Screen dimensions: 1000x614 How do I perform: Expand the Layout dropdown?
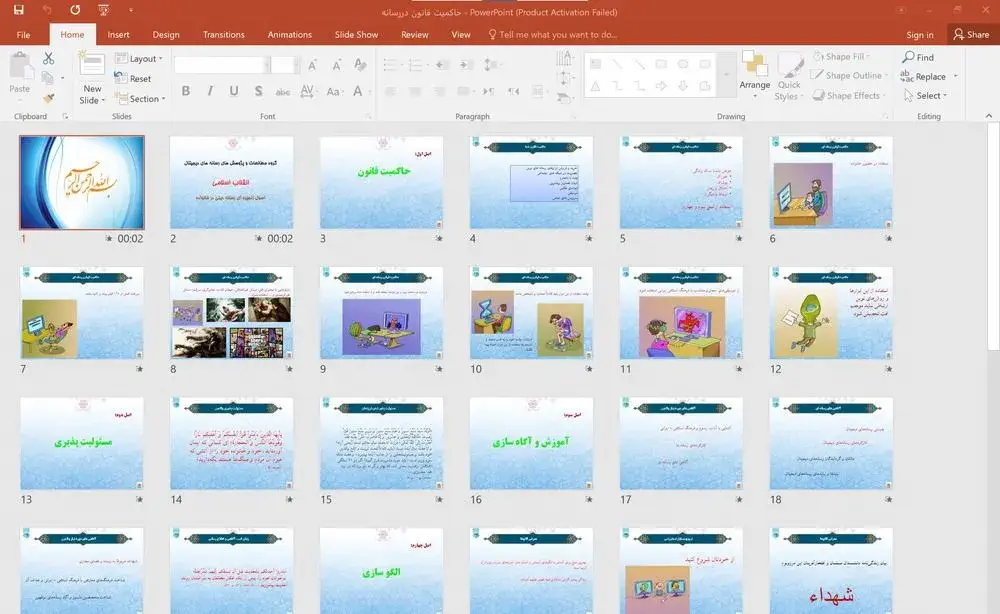pyautogui.click(x=142, y=59)
